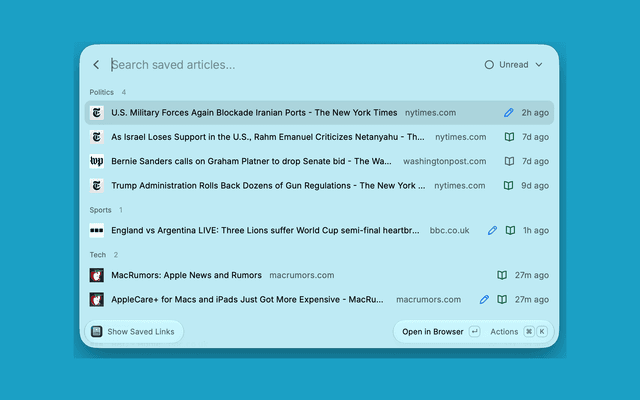The height and width of the screenshot is (400, 640).
Task: Click the K key icon beside Actions
Action: [542, 331]
